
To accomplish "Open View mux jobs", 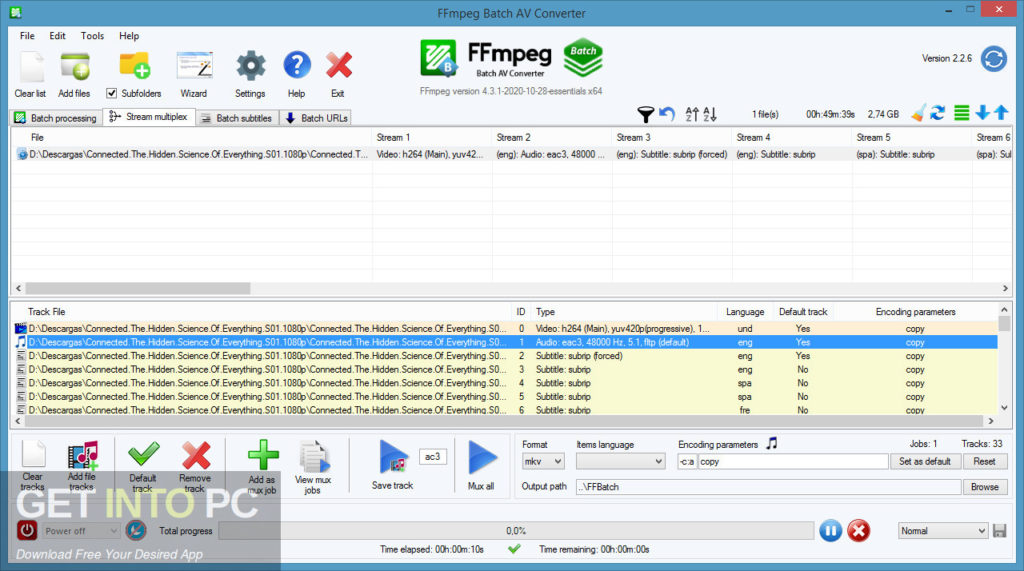I will tap(313, 457).
